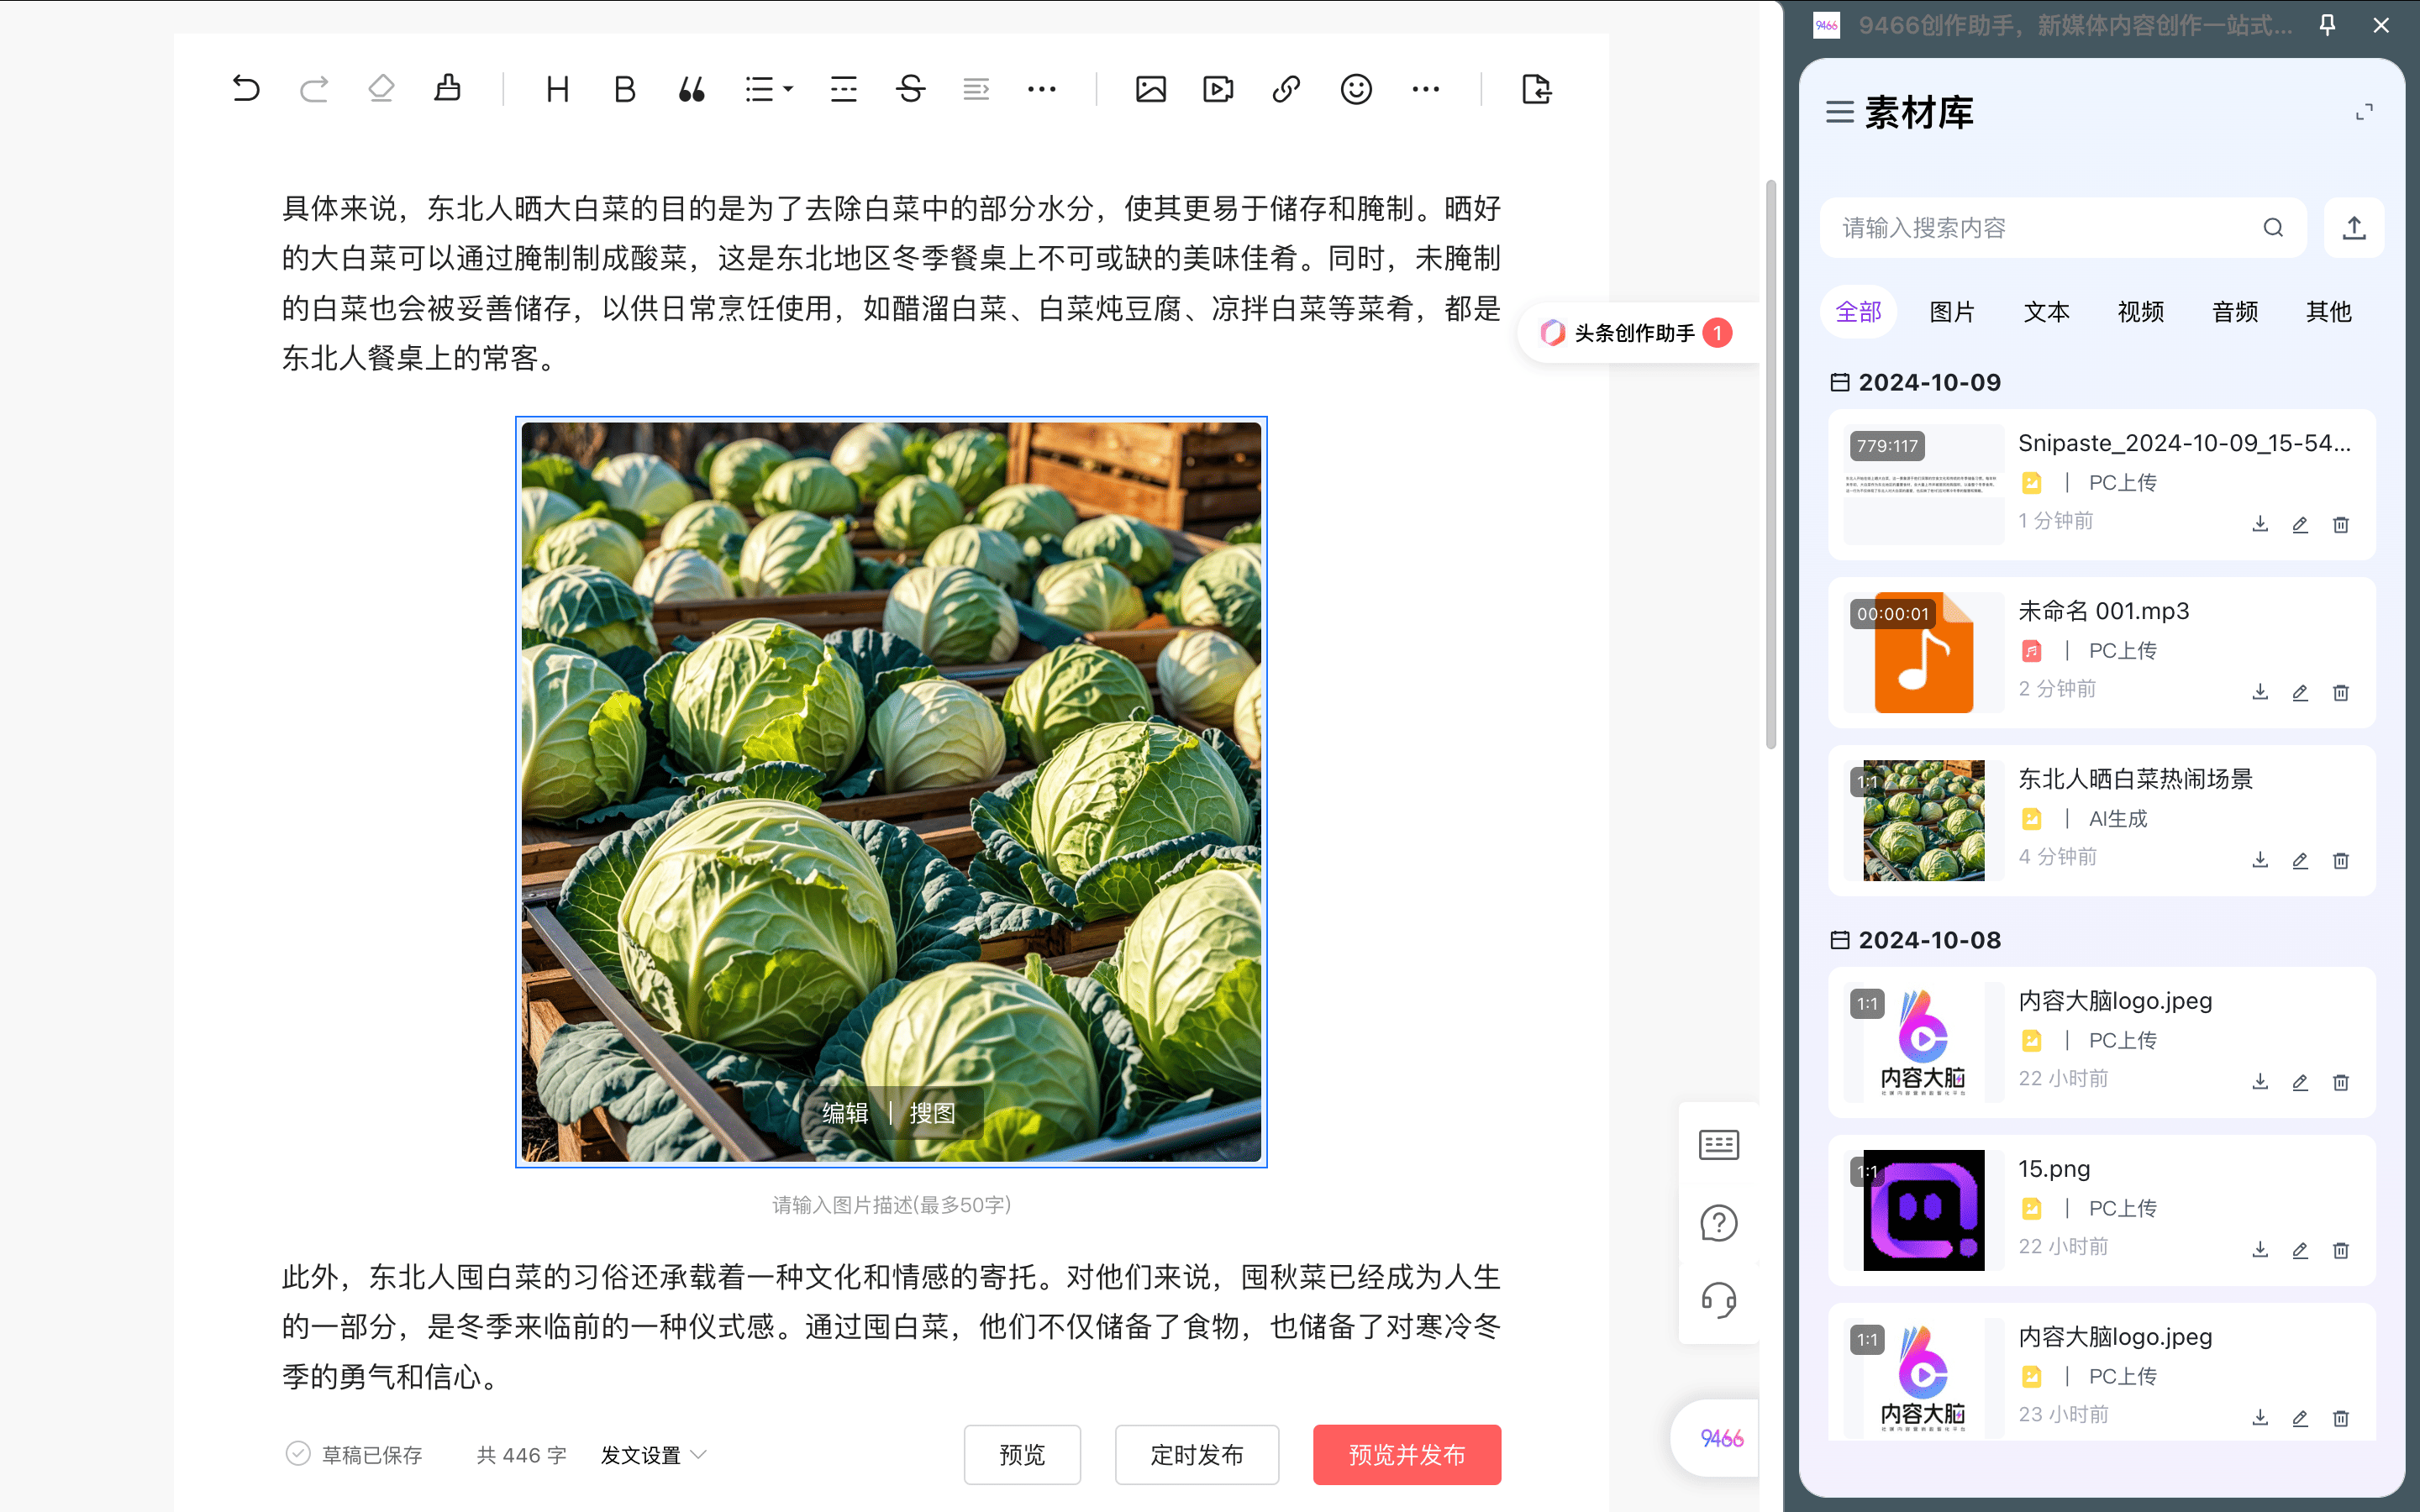The width and height of the screenshot is (2420, 1512).
Task: Click the 预览并发布 button
Action: coord(1406,1455)
